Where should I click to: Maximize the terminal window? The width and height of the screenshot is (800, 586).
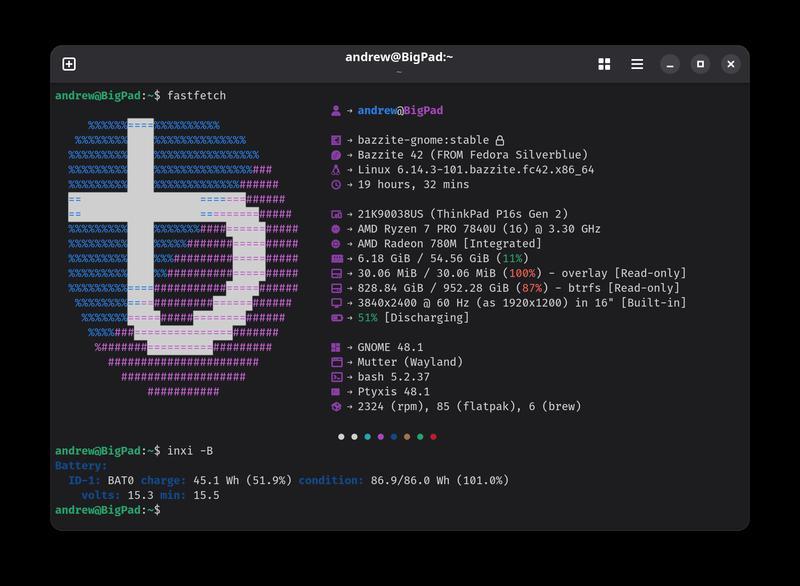click(700, 64)
